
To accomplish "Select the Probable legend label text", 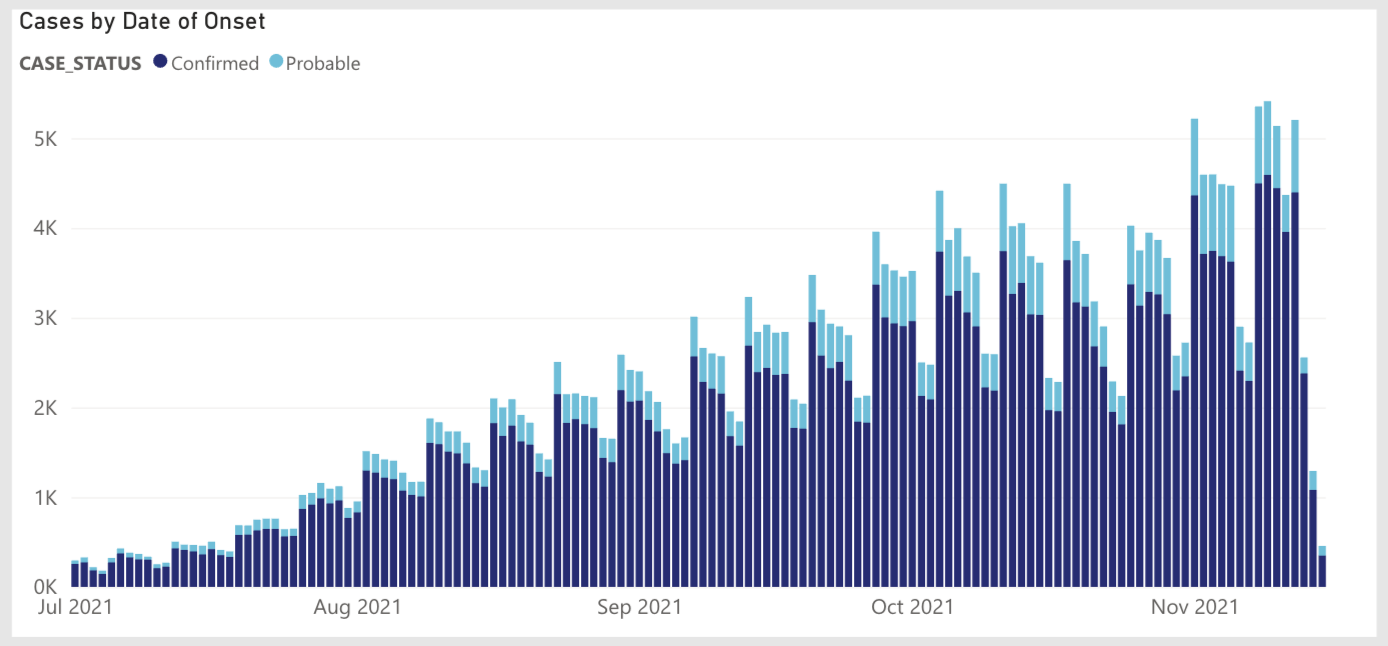I will tap(323, 63).
